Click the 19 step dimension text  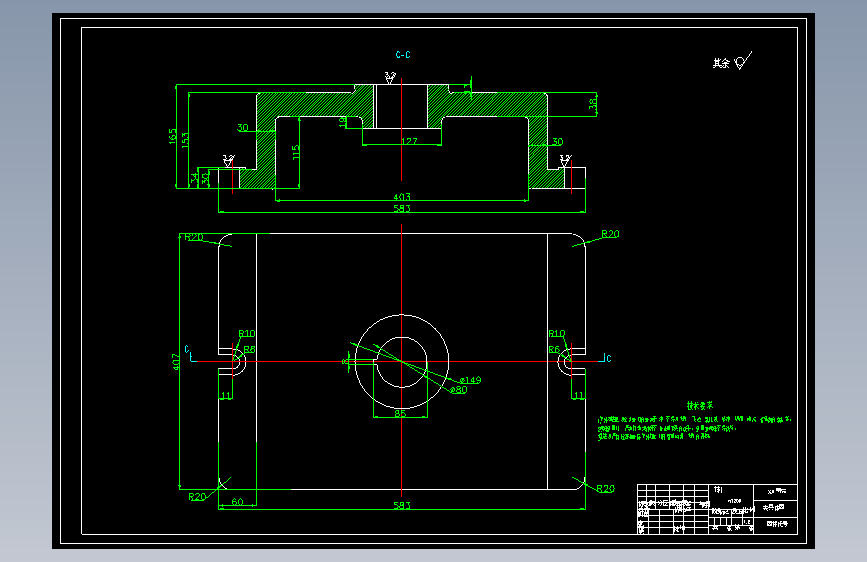click(x=342, y=120)
